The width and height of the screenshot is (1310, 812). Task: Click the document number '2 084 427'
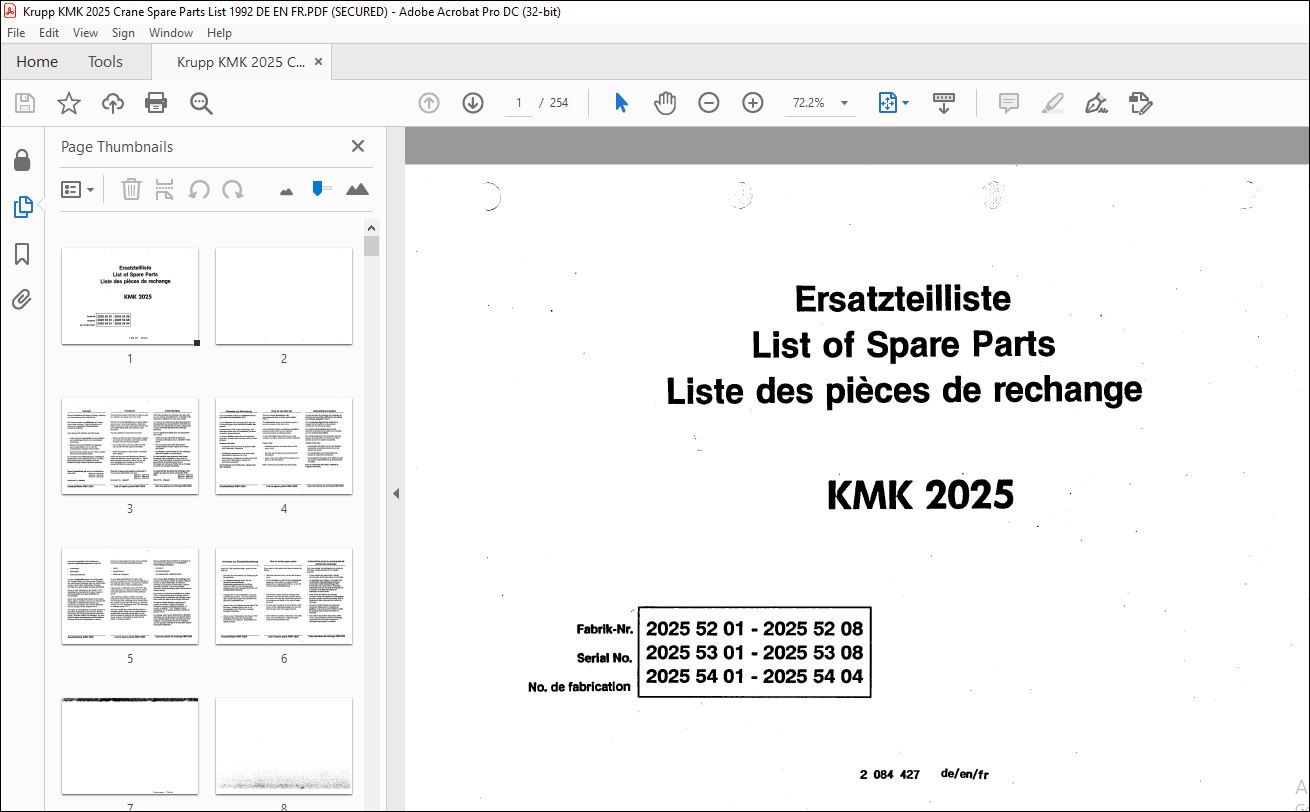coord(889,775)
